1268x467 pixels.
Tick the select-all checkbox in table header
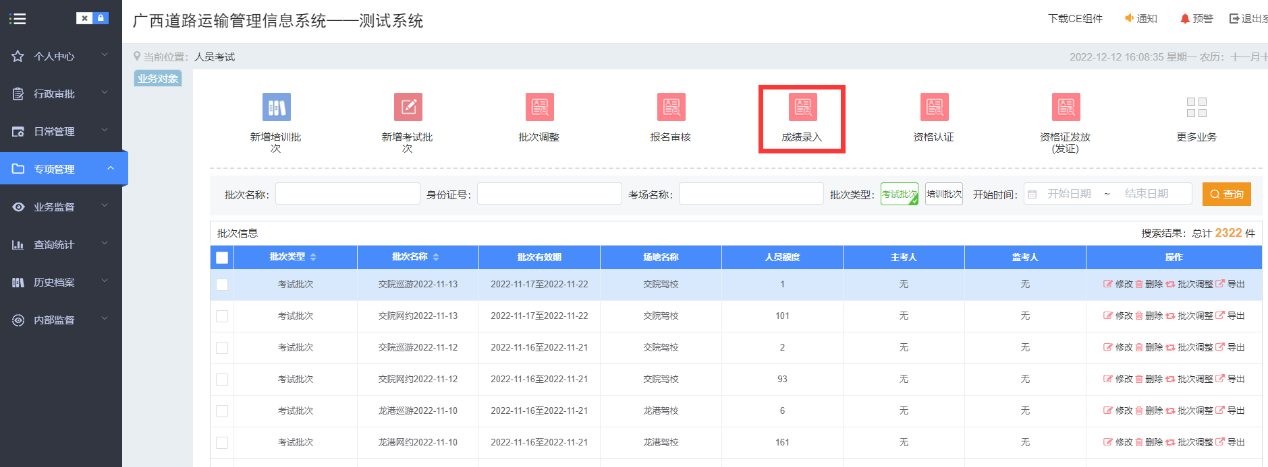tap(222, 258)
